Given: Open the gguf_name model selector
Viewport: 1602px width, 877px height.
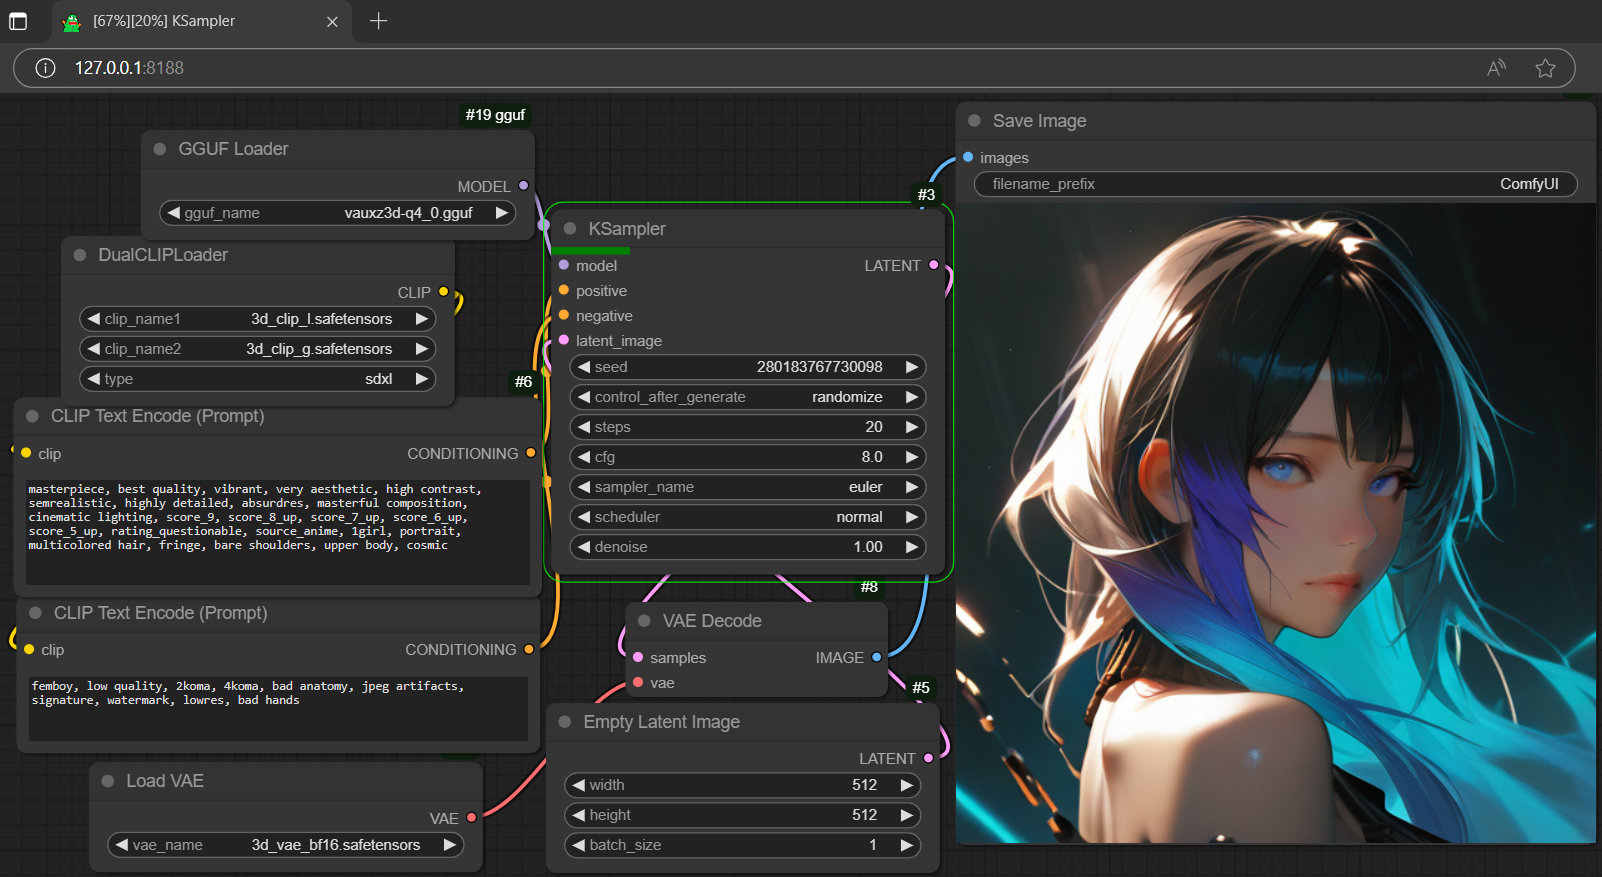Looking at the screenshot, I should click(x=338, y=213).
